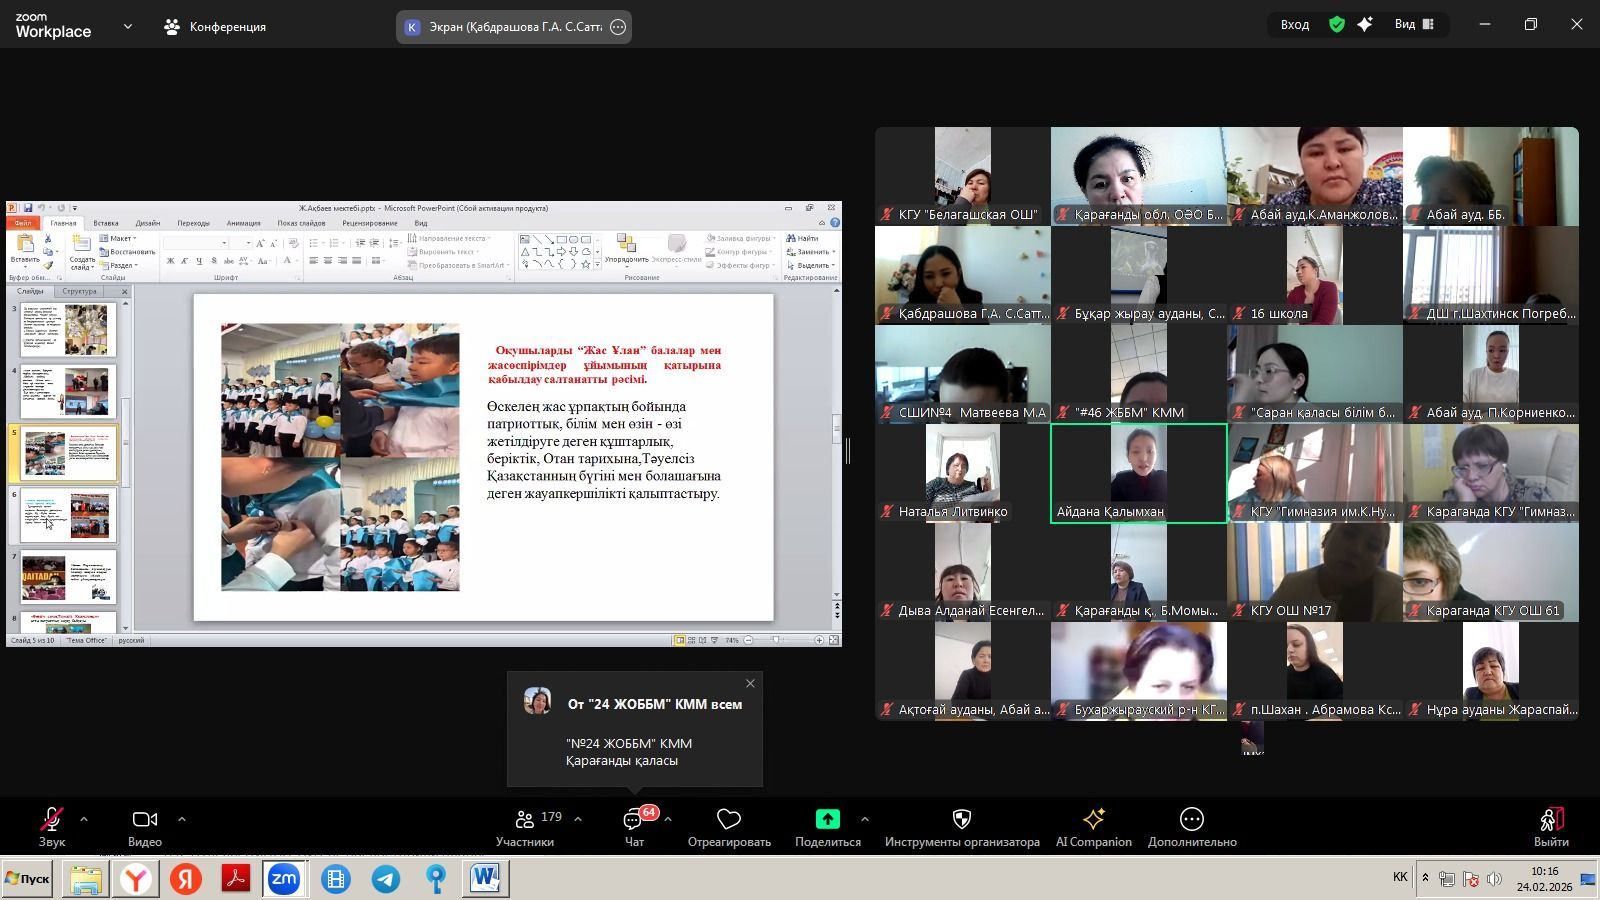This screenshot has width=1600, height=900.
Task: Expand video settings arrow
Action: click(x=181, y=819)
